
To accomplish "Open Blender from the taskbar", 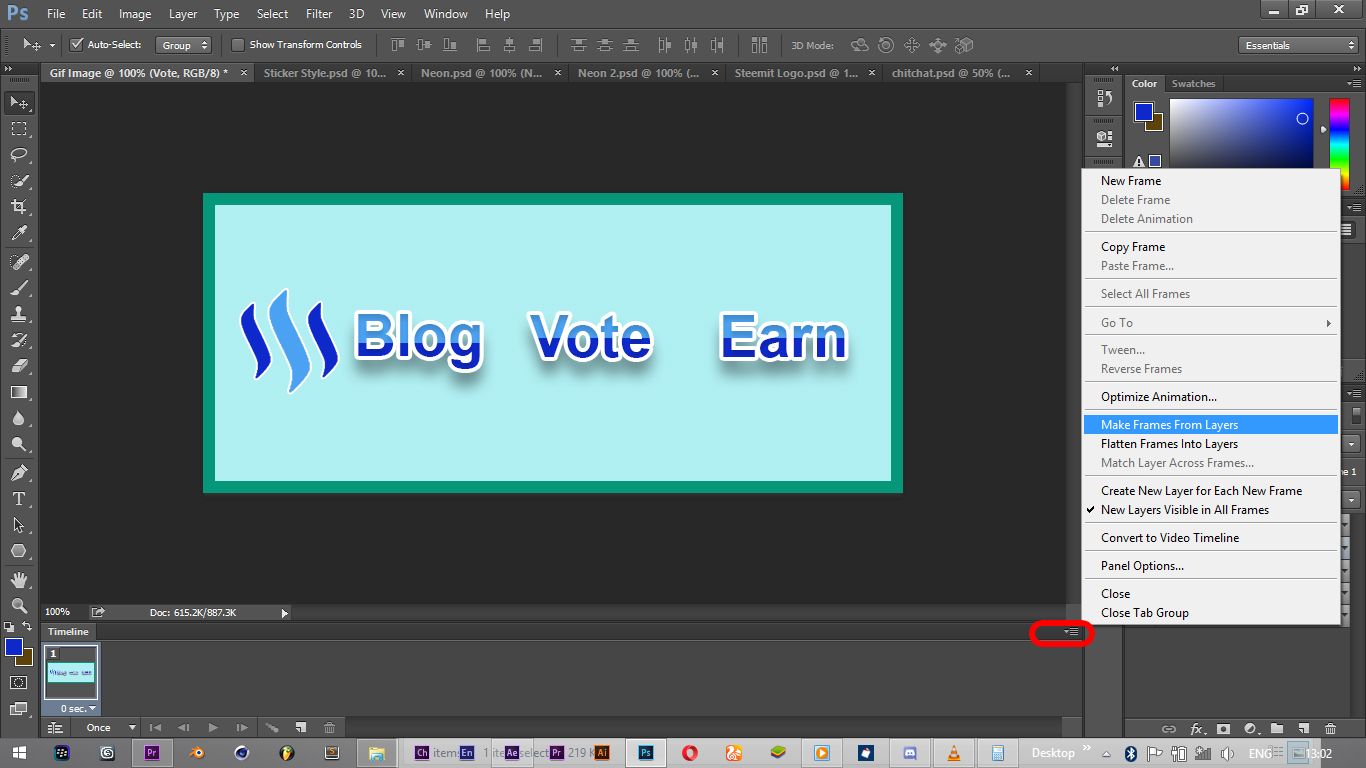I will pyautogui.click(x=197, y=753).
